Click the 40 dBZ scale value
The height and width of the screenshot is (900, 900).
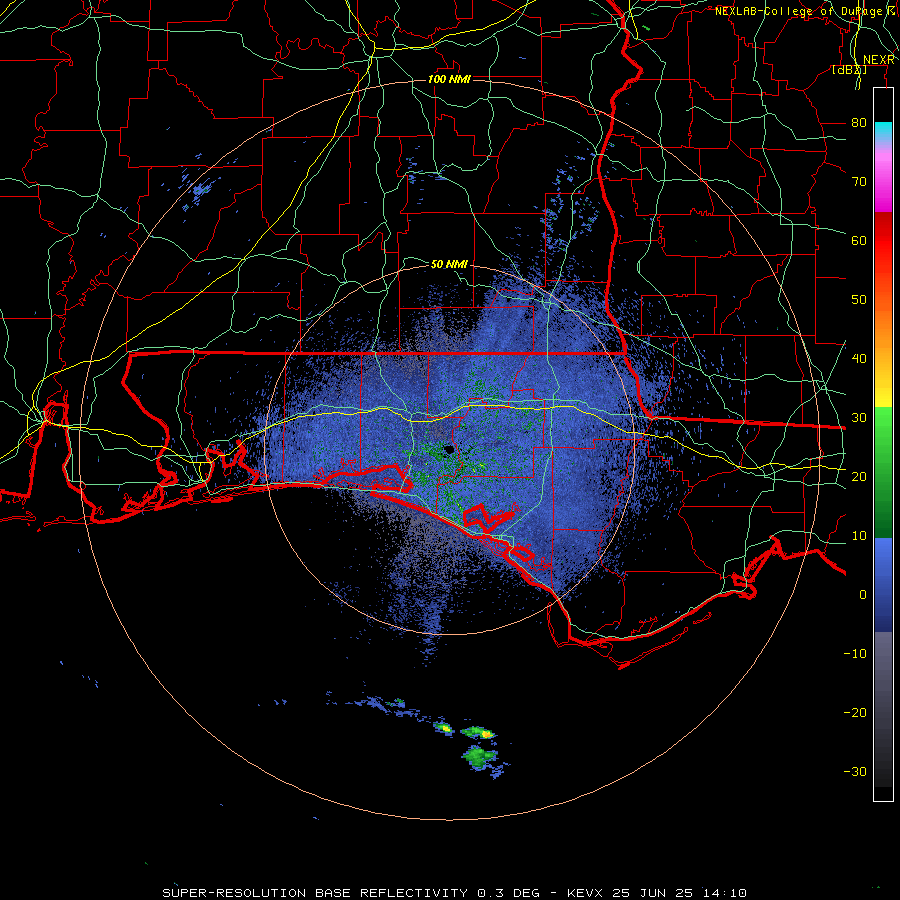(x=859, y=358)
